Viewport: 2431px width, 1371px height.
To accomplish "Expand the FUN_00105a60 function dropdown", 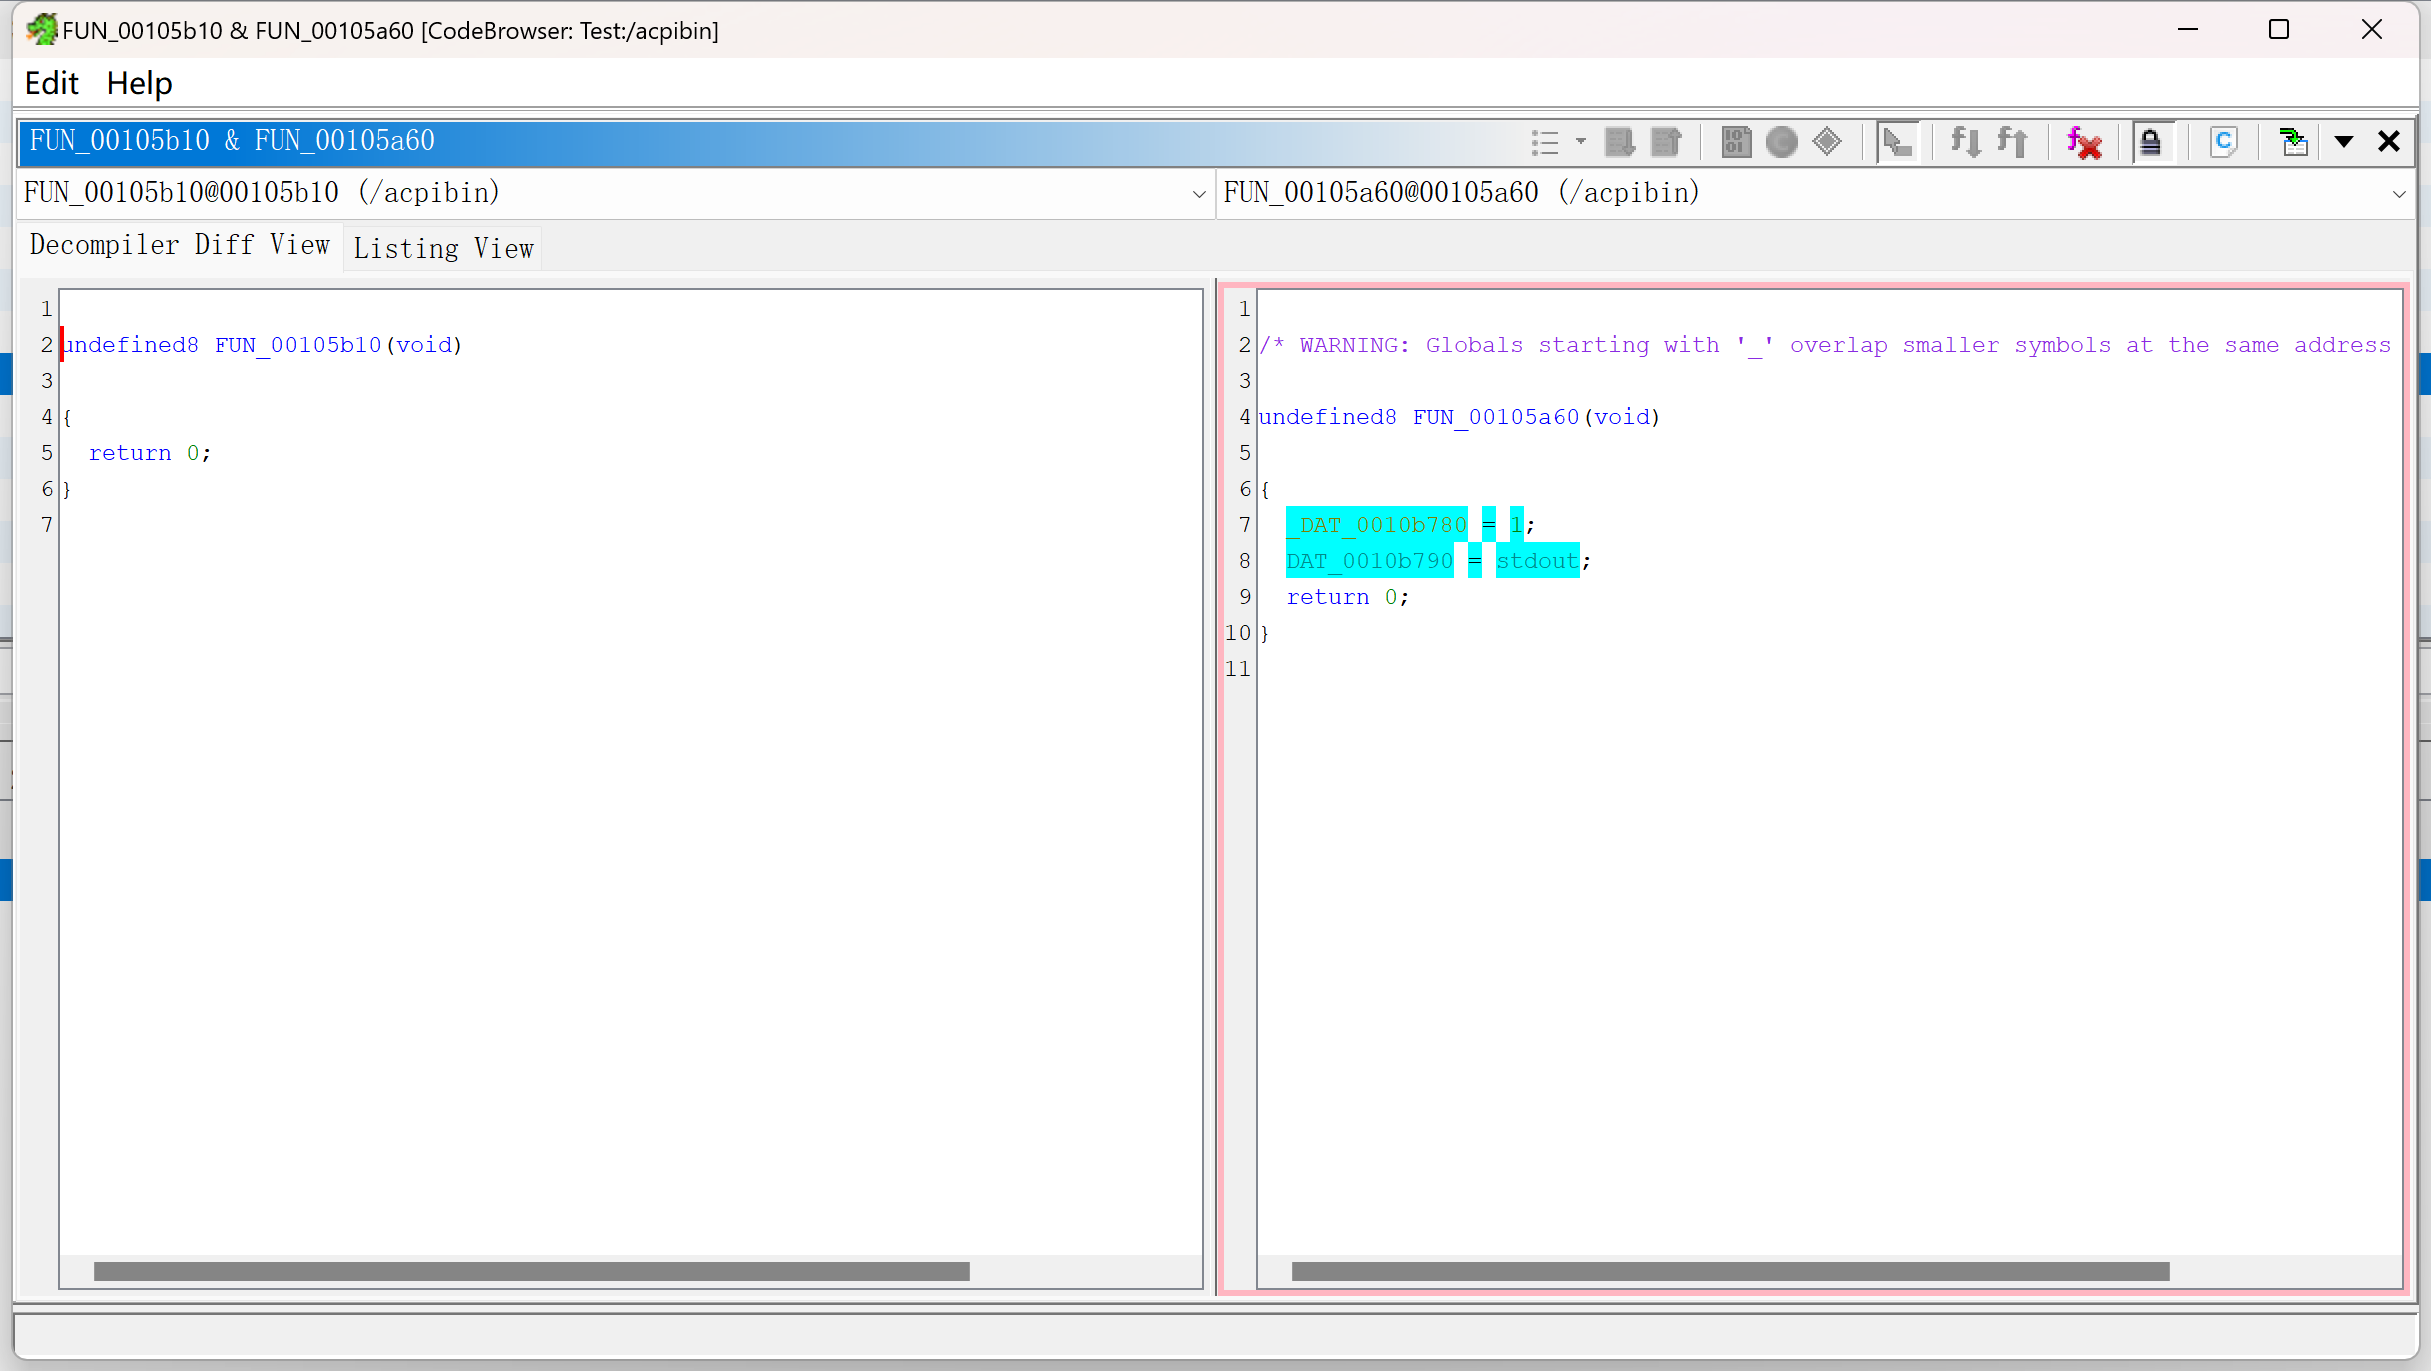I will tap(2398, 194).
